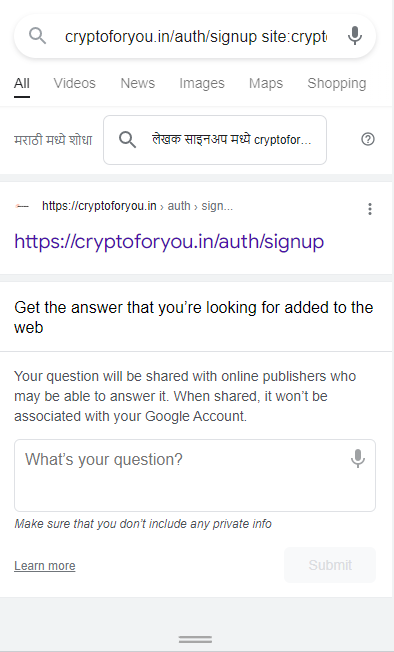The width and height of the screenshot is (394, 652).
Task: Open the Images tab
Action: point(202,83)
